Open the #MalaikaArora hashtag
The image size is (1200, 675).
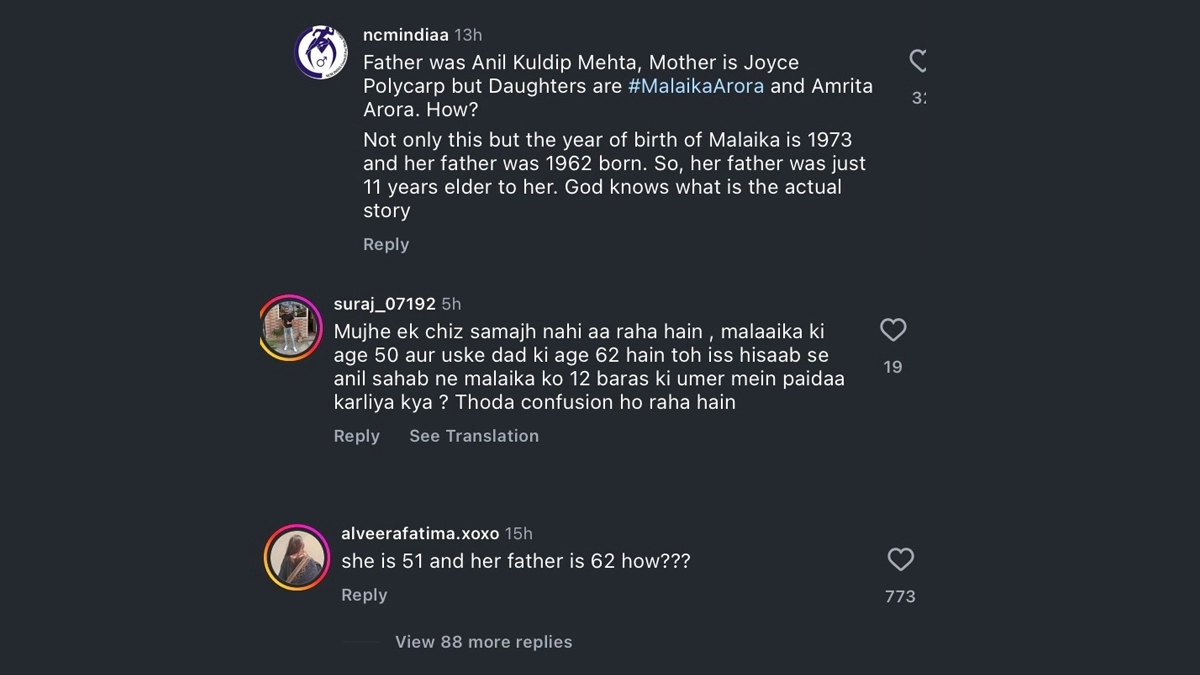pos(696,86)
